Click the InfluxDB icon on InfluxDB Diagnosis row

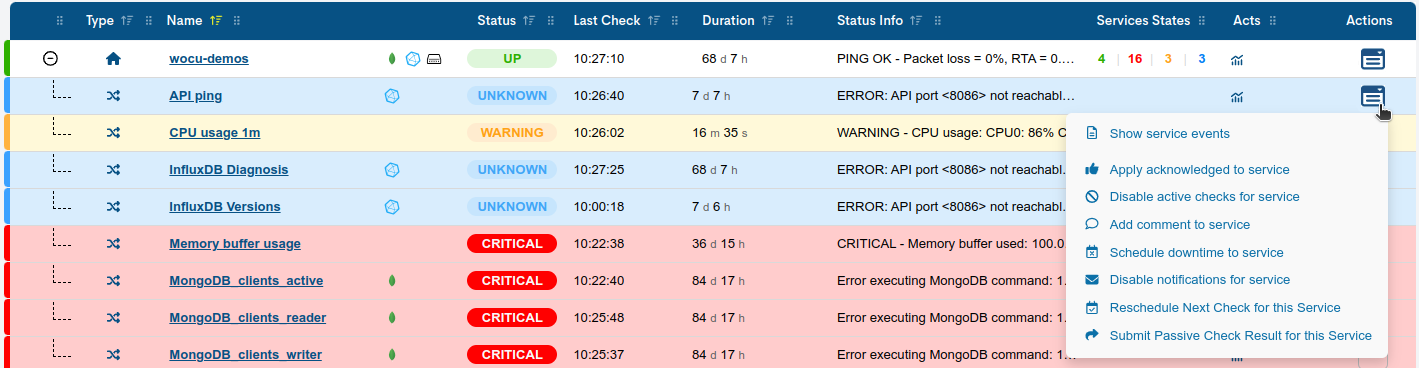(x=392, y=170)
